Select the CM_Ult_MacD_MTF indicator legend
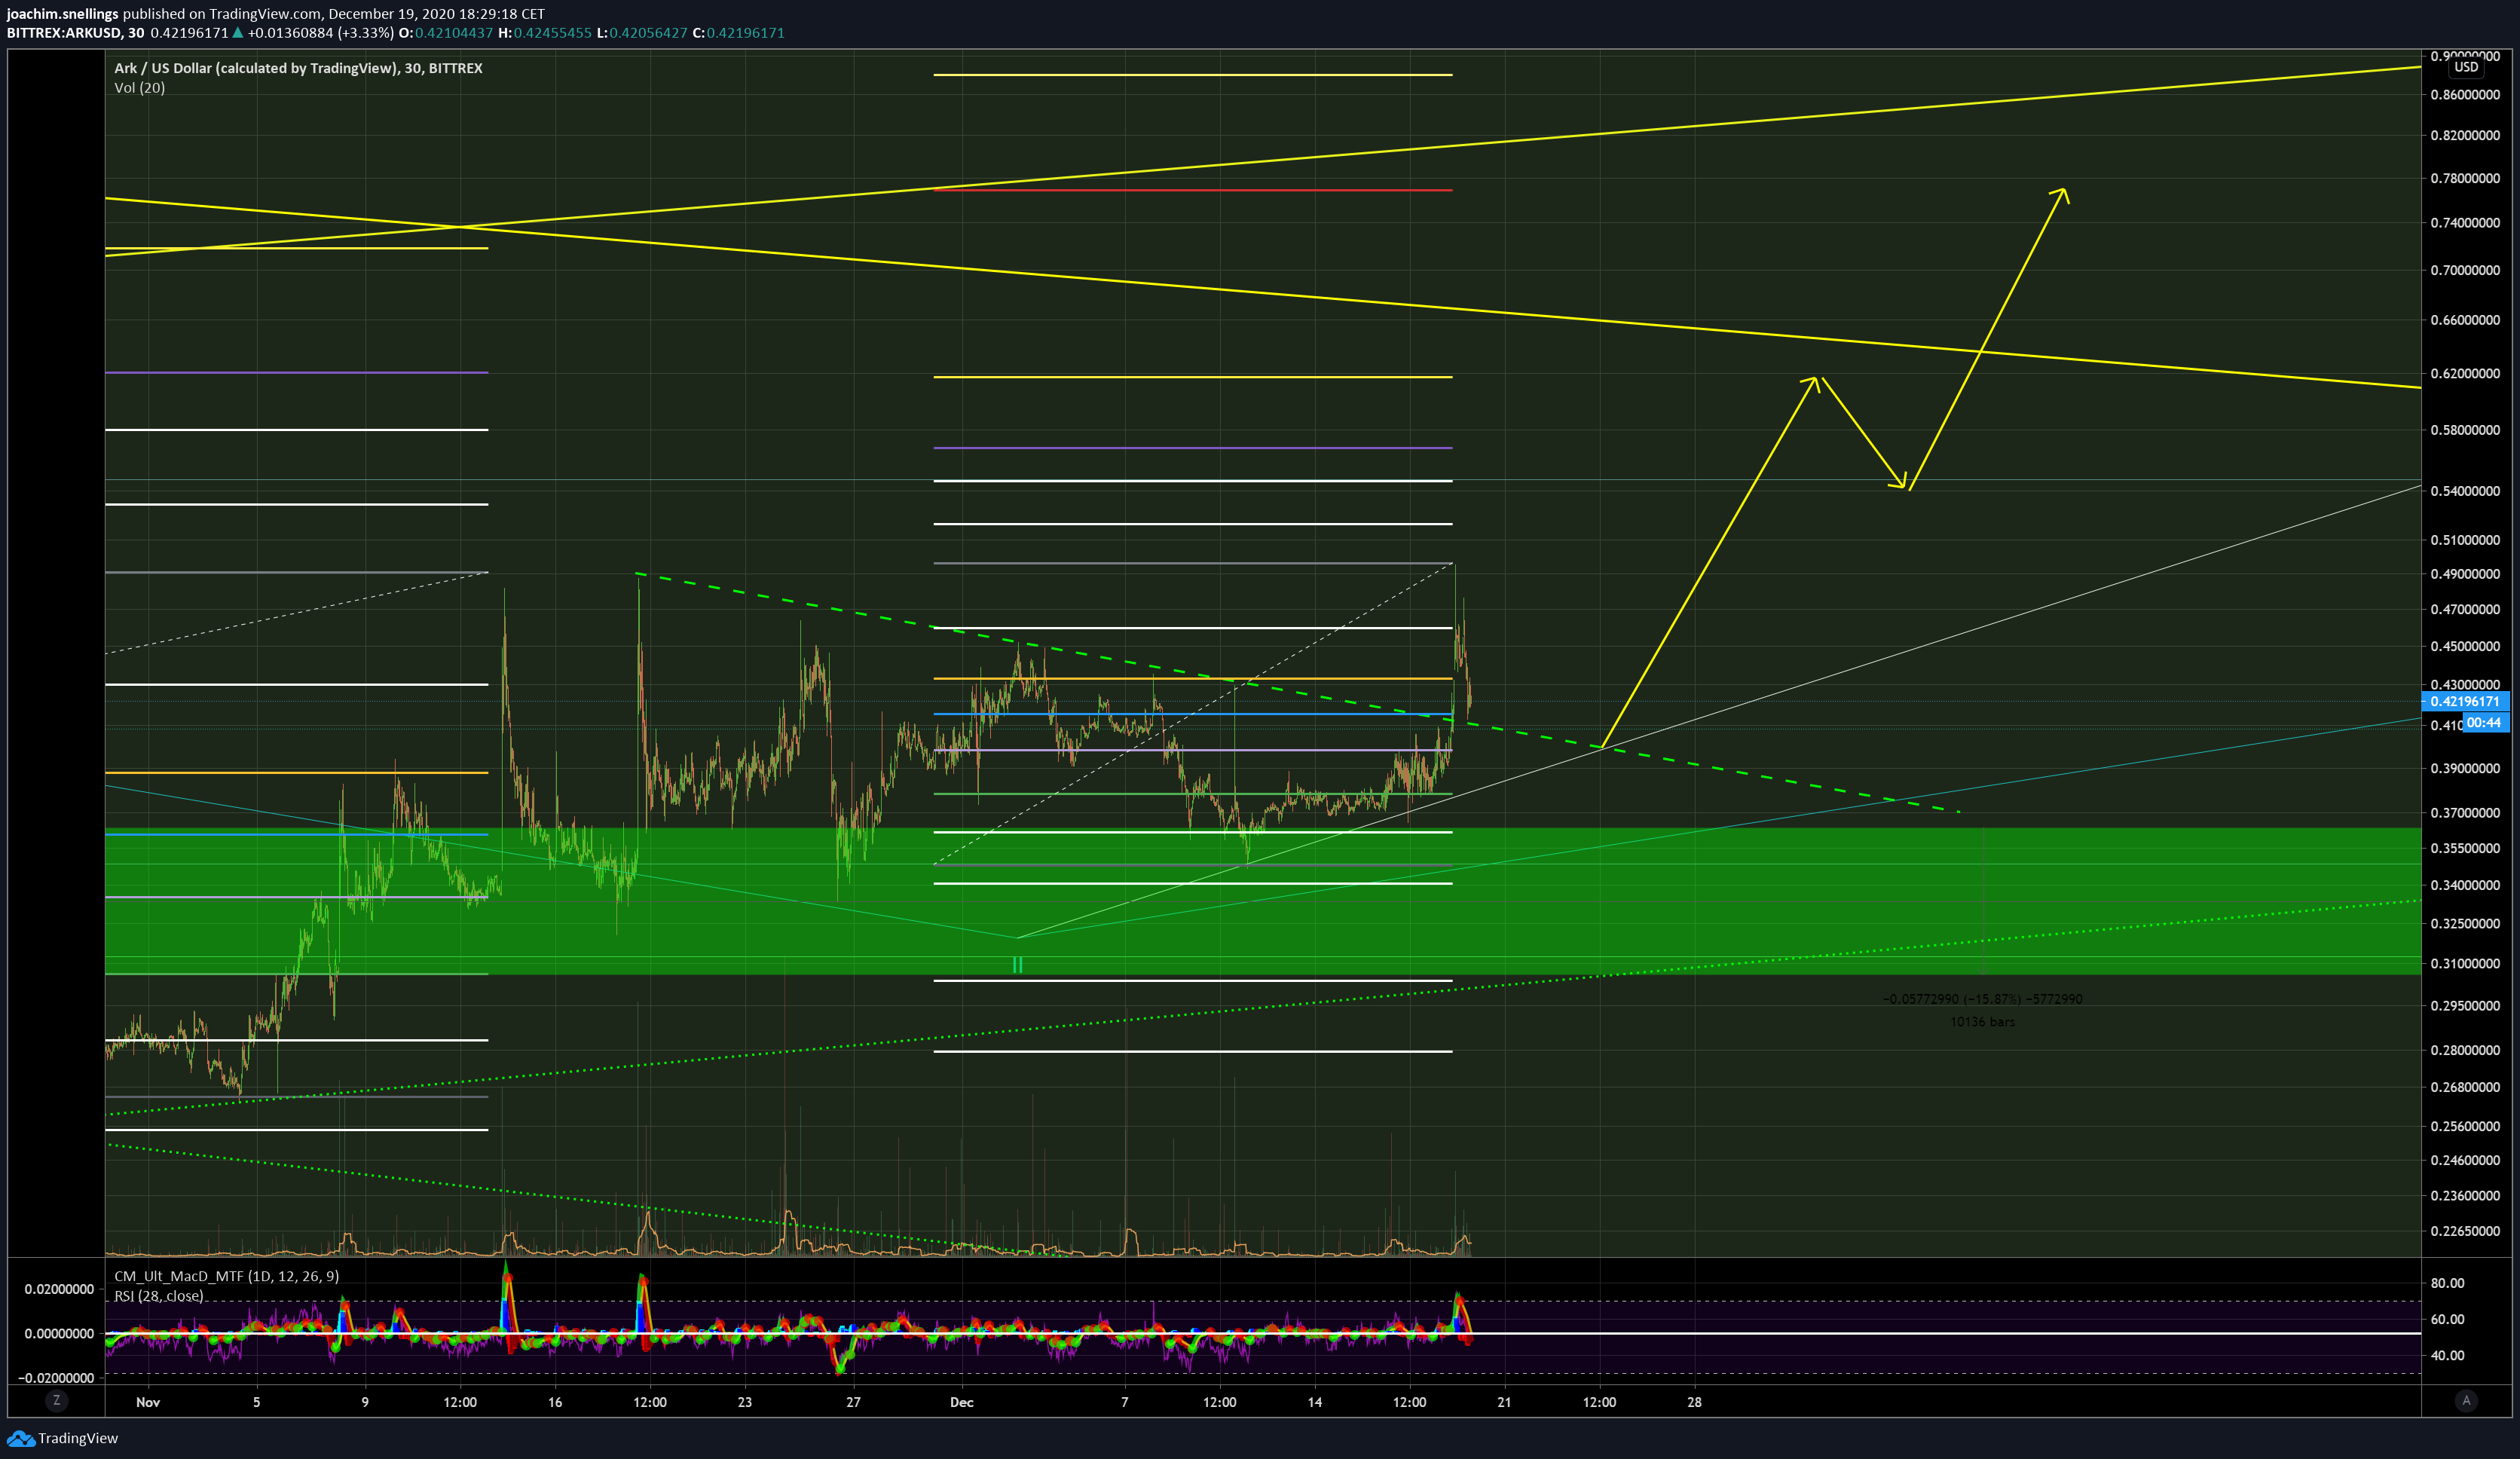The height and width of the screenshot is (1459, 2520). pos(226,1276)
